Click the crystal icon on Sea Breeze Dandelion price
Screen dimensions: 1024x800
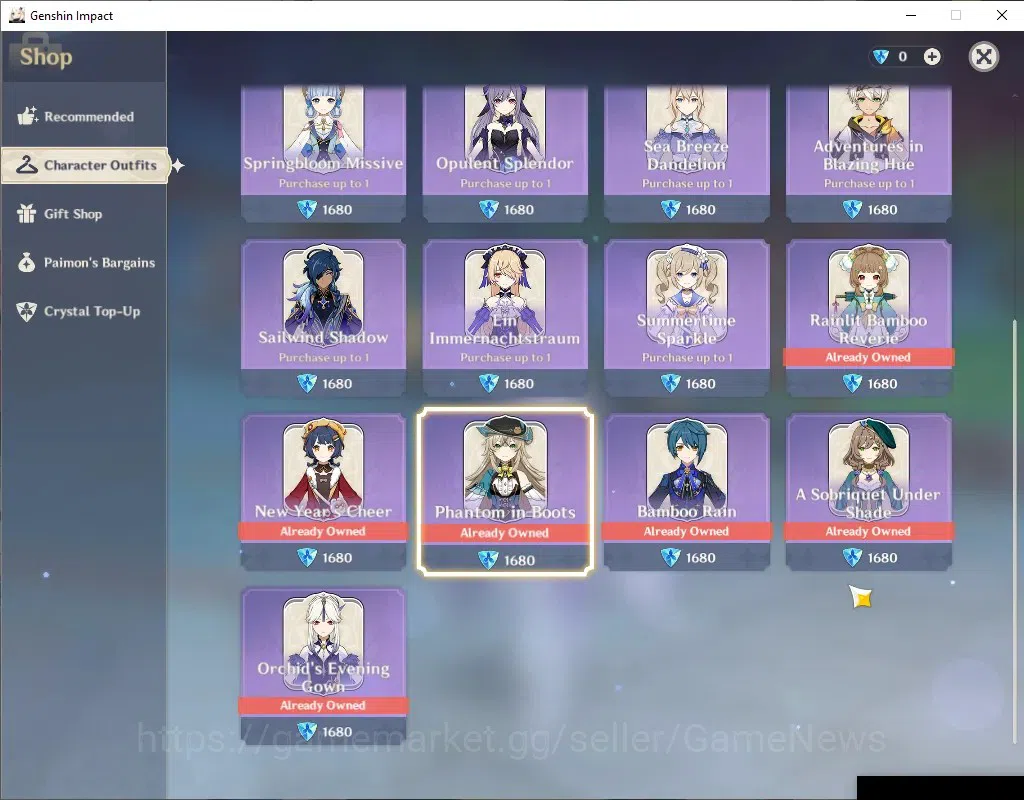click(x=670, y=210)
